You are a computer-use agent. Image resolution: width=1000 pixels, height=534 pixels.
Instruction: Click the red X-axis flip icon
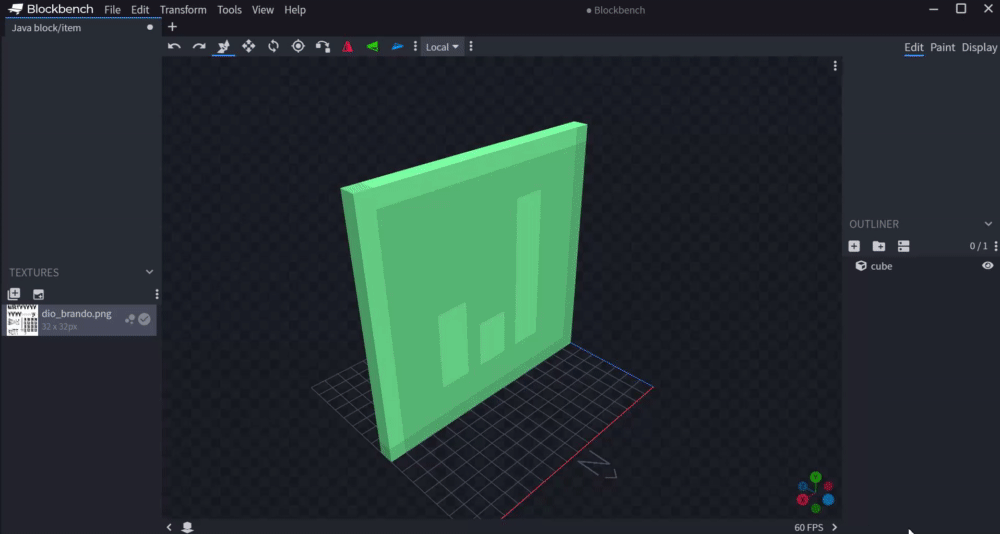[x=348, y=47]
